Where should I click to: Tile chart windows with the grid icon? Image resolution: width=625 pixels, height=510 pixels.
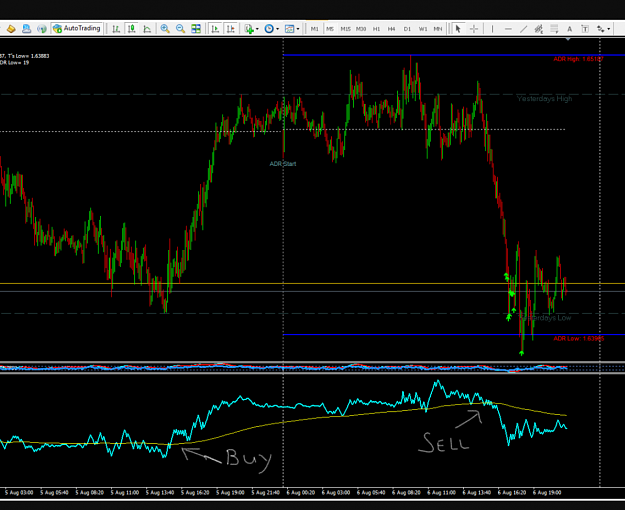[x=196, y=29]
